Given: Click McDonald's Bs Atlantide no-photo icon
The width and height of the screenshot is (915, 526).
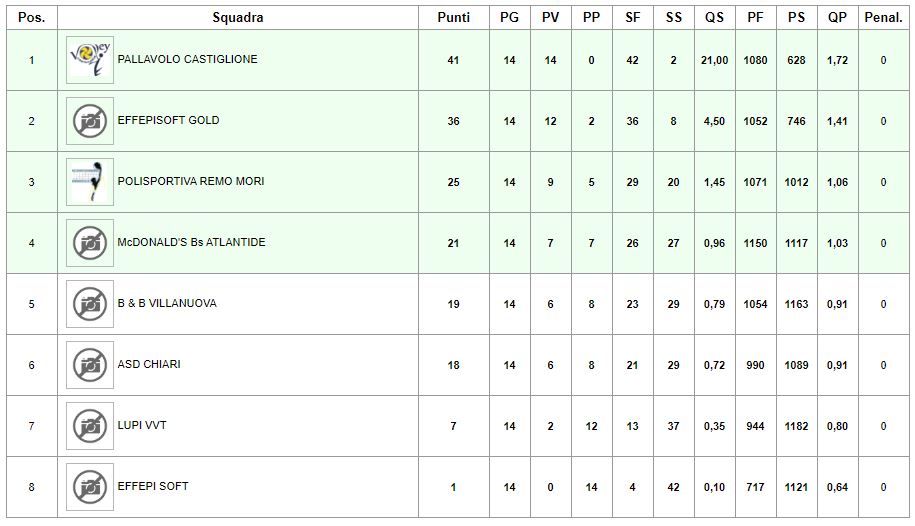Looking at the screenshot, I should point(90,243).
